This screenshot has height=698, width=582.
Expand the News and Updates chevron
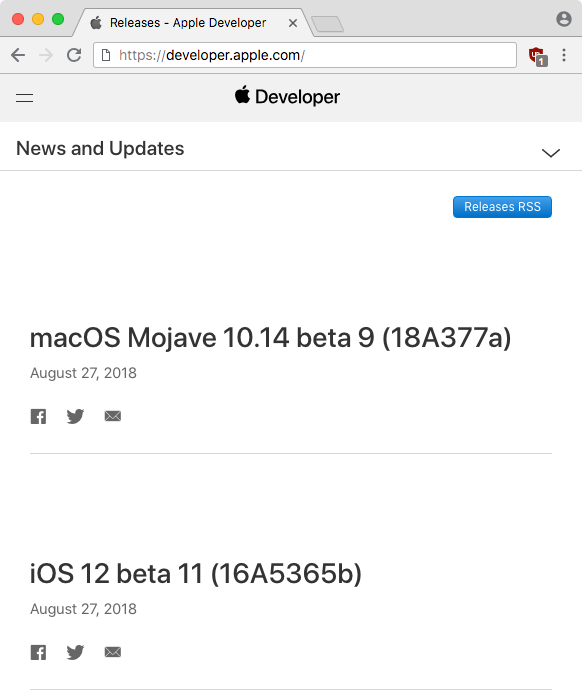point(551,153)
